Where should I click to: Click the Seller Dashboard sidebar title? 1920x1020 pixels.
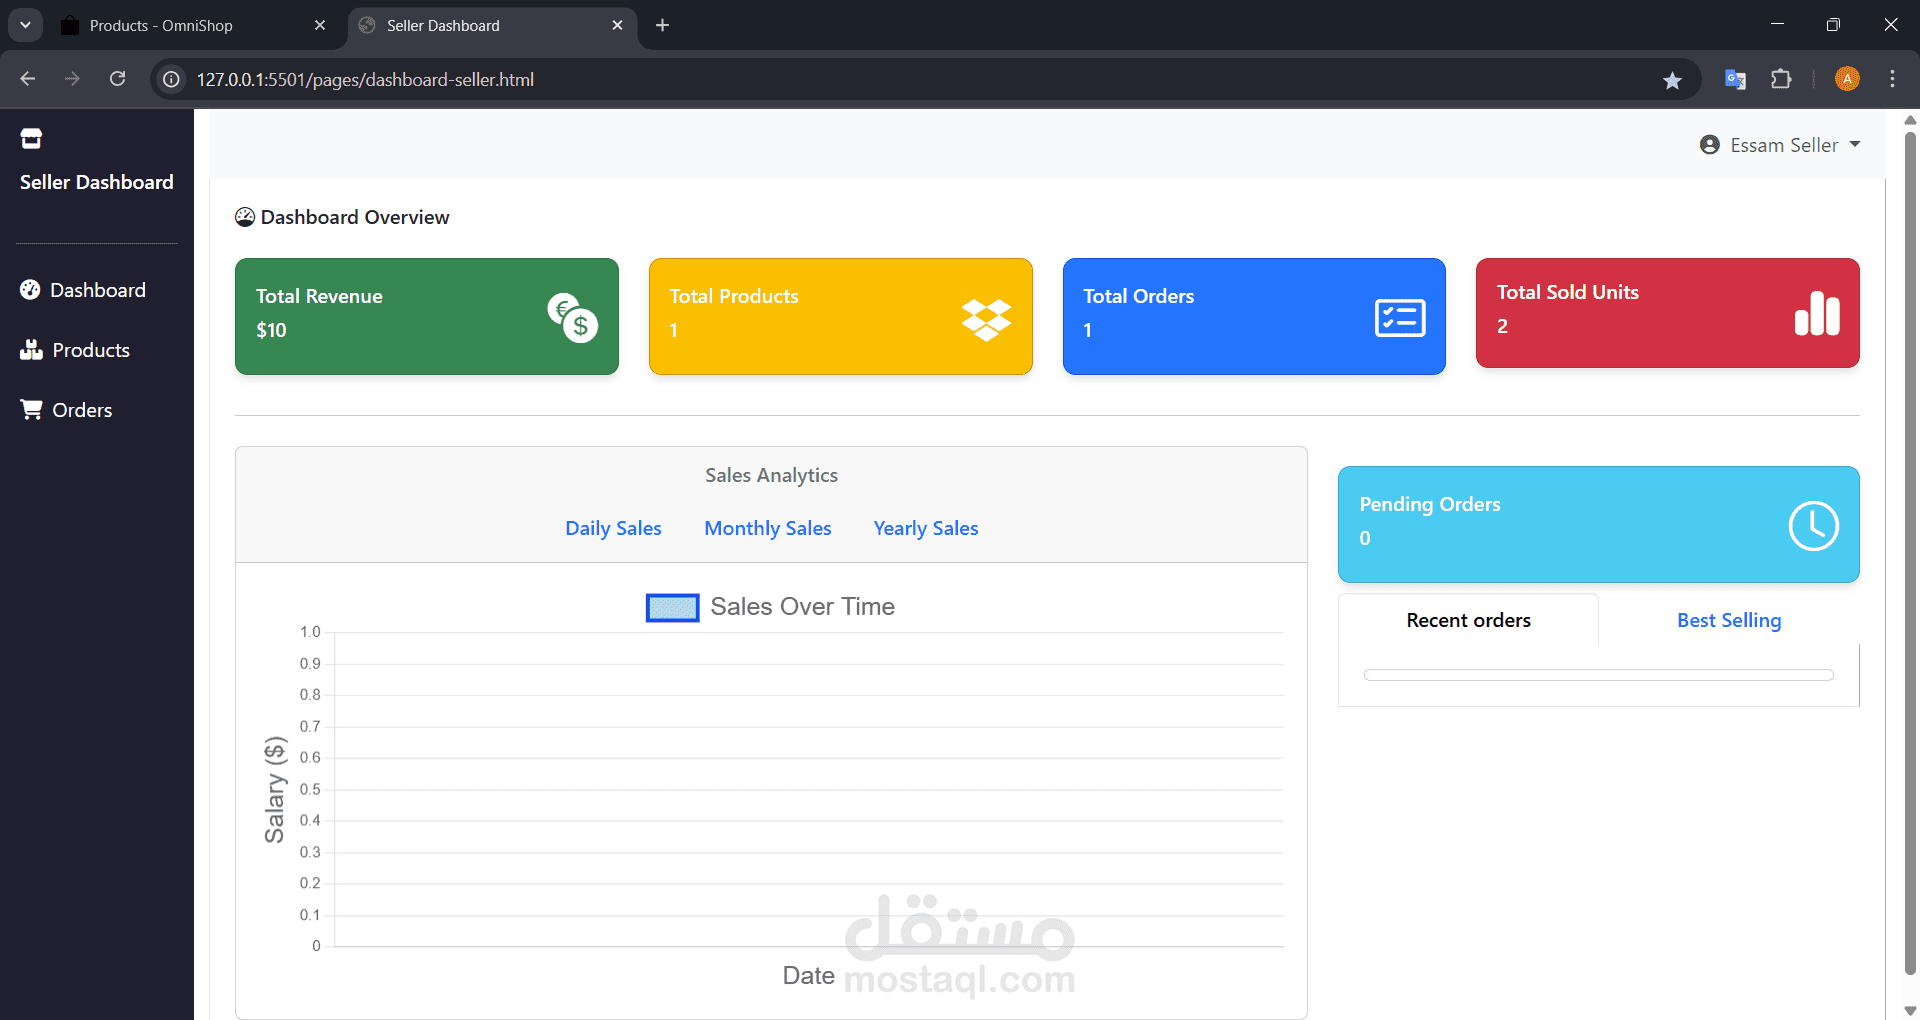coord(97,182)
